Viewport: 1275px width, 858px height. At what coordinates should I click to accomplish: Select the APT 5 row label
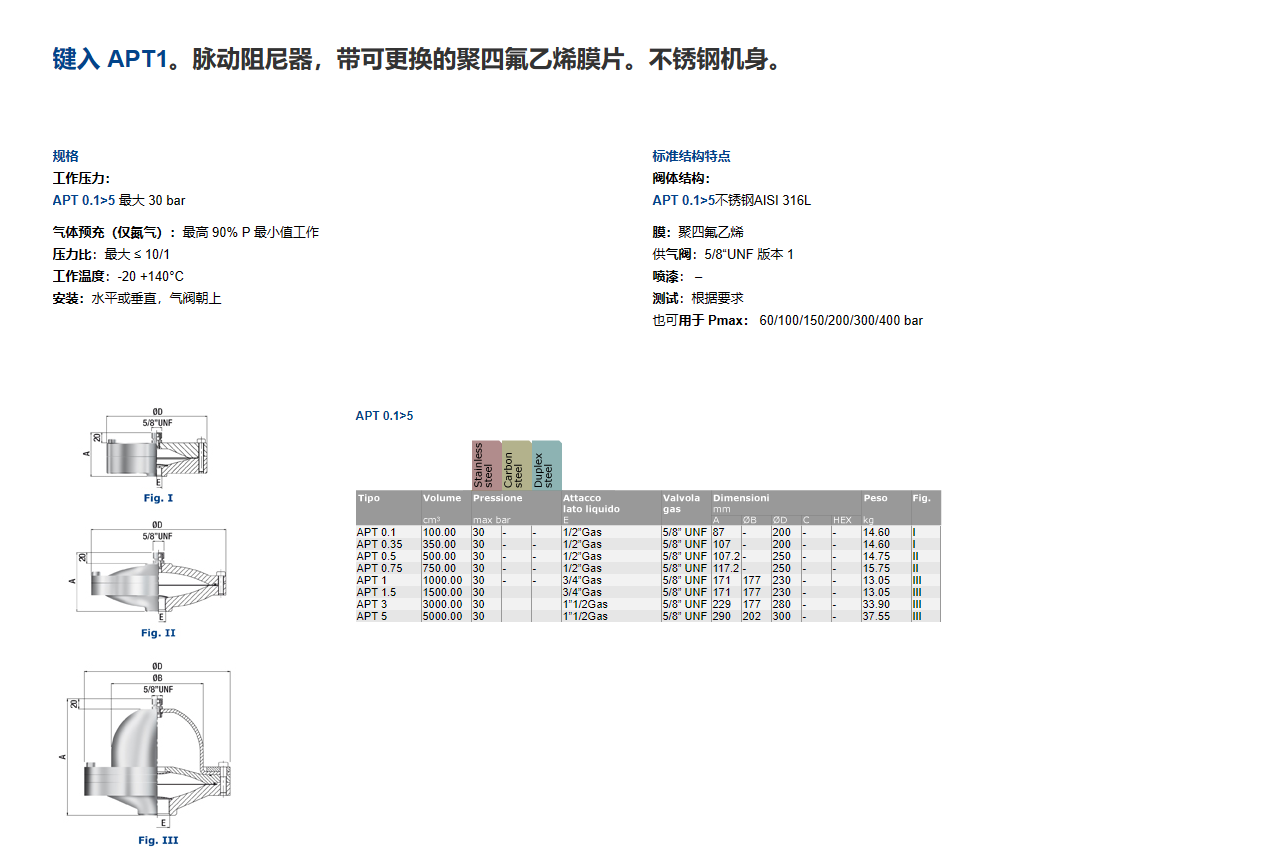(x=372, y=616)
